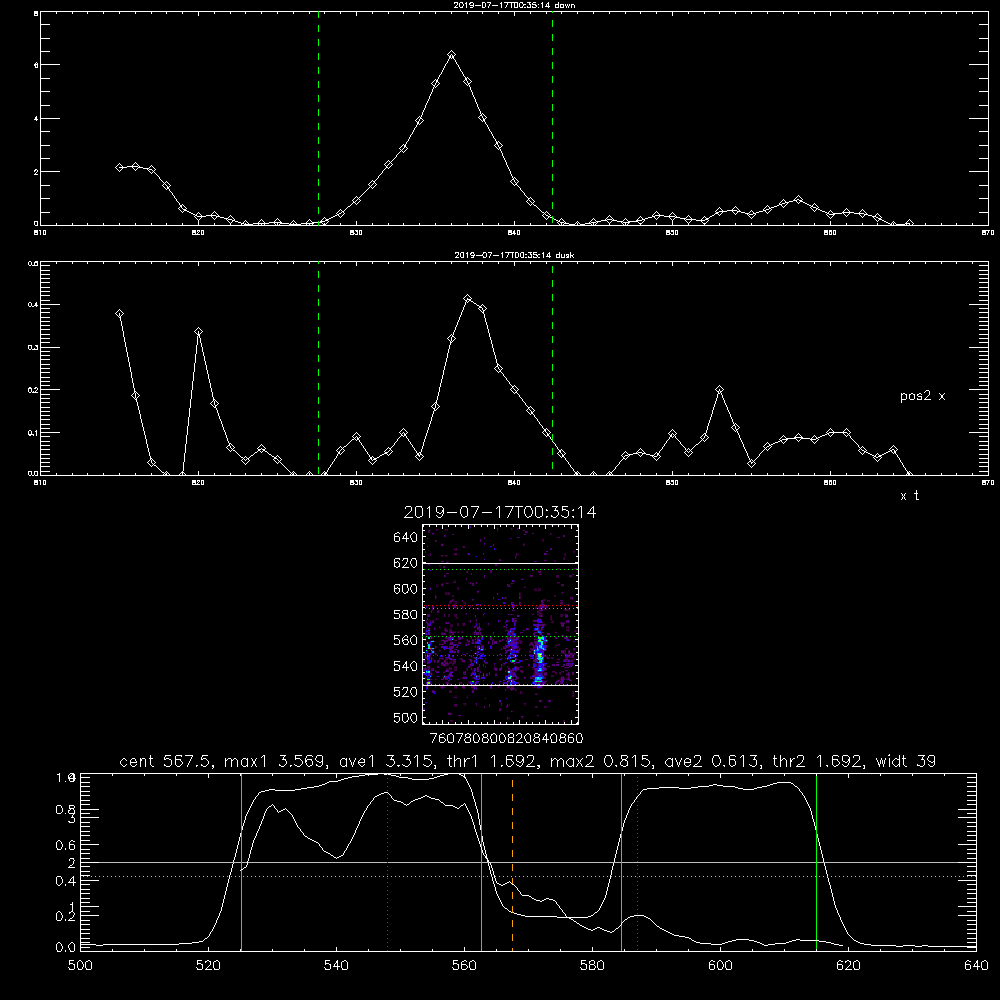The image size is (1000, 1000).
Task: Click bottom plot x-axis label 620
Action: 848,966
